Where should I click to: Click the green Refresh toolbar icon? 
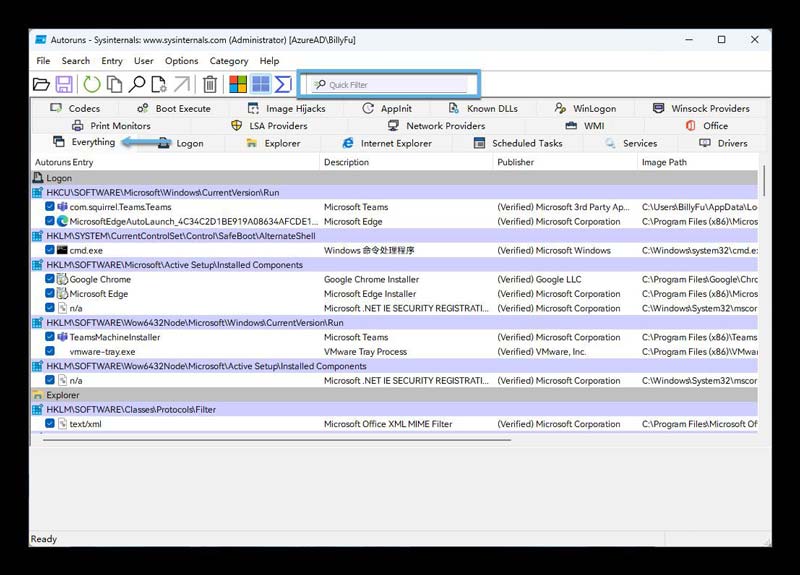tap(92, 84)
